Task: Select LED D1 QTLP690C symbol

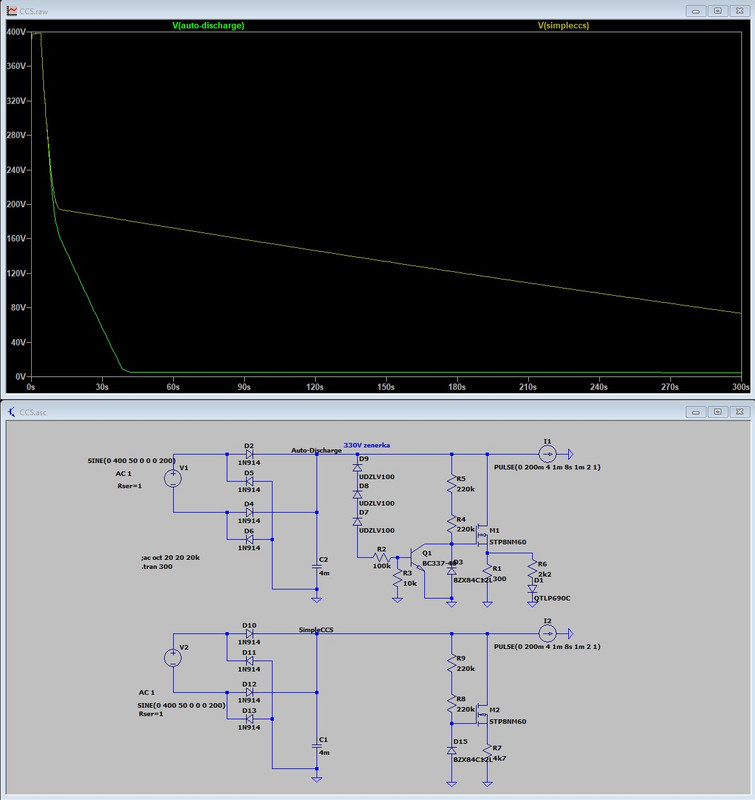Action: (533, 589)
